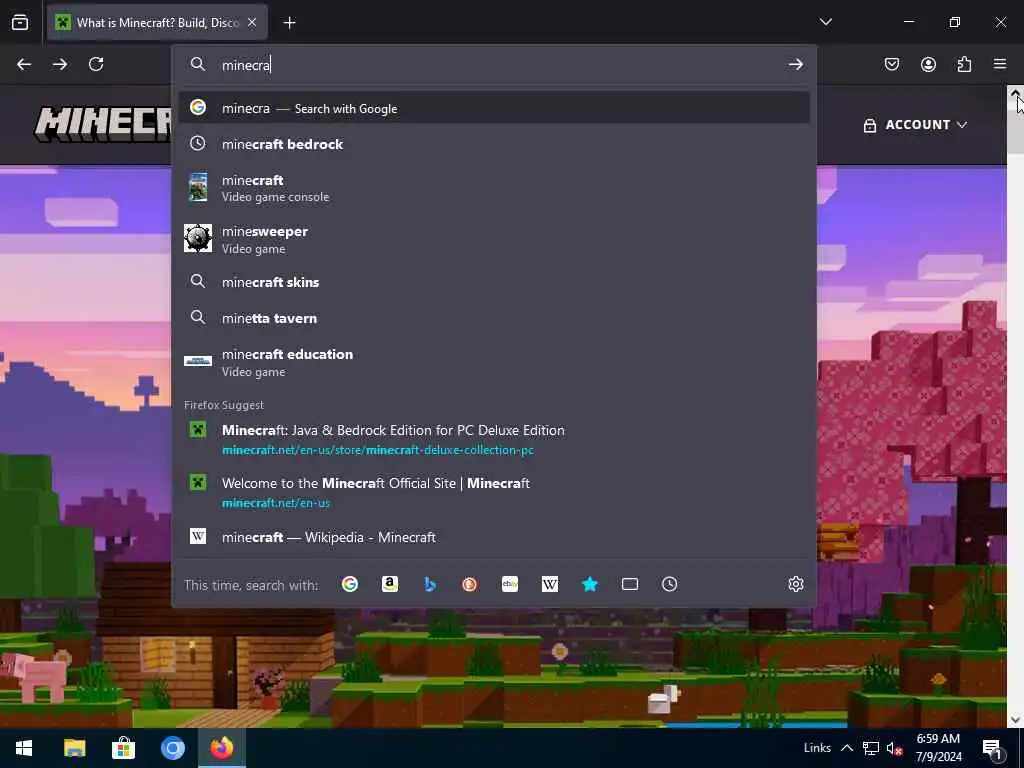Select the 'minesweeper' suggestion
Viewport: 1024px width, 768px height.
pyautogui.click(x=494, y=240)
